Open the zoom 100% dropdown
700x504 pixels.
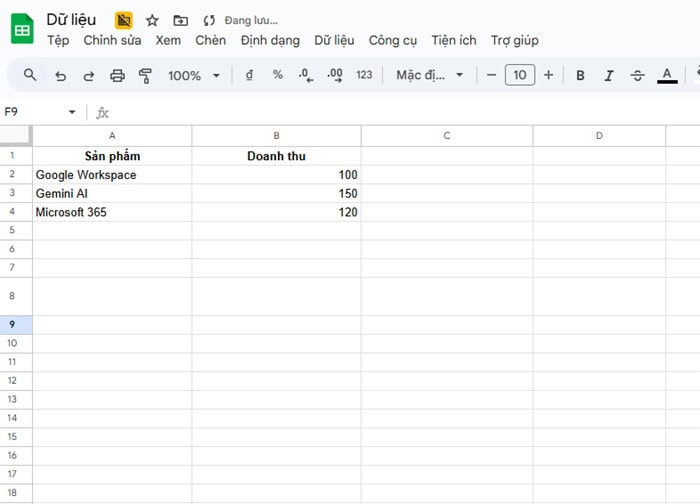tap(194, 75)
